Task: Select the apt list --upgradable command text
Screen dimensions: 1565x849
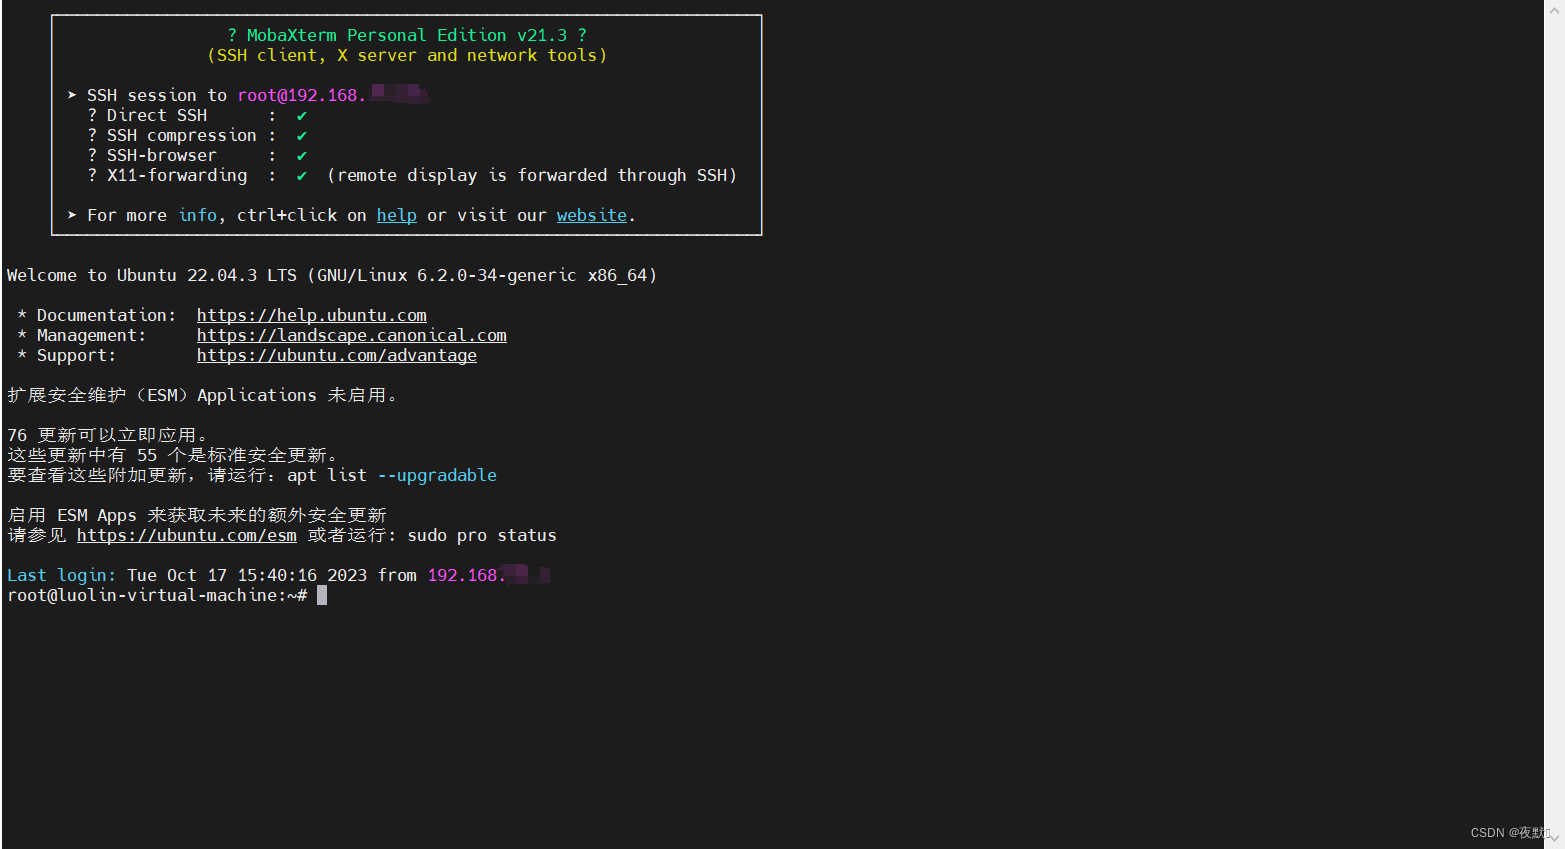Action: point(390,475)
